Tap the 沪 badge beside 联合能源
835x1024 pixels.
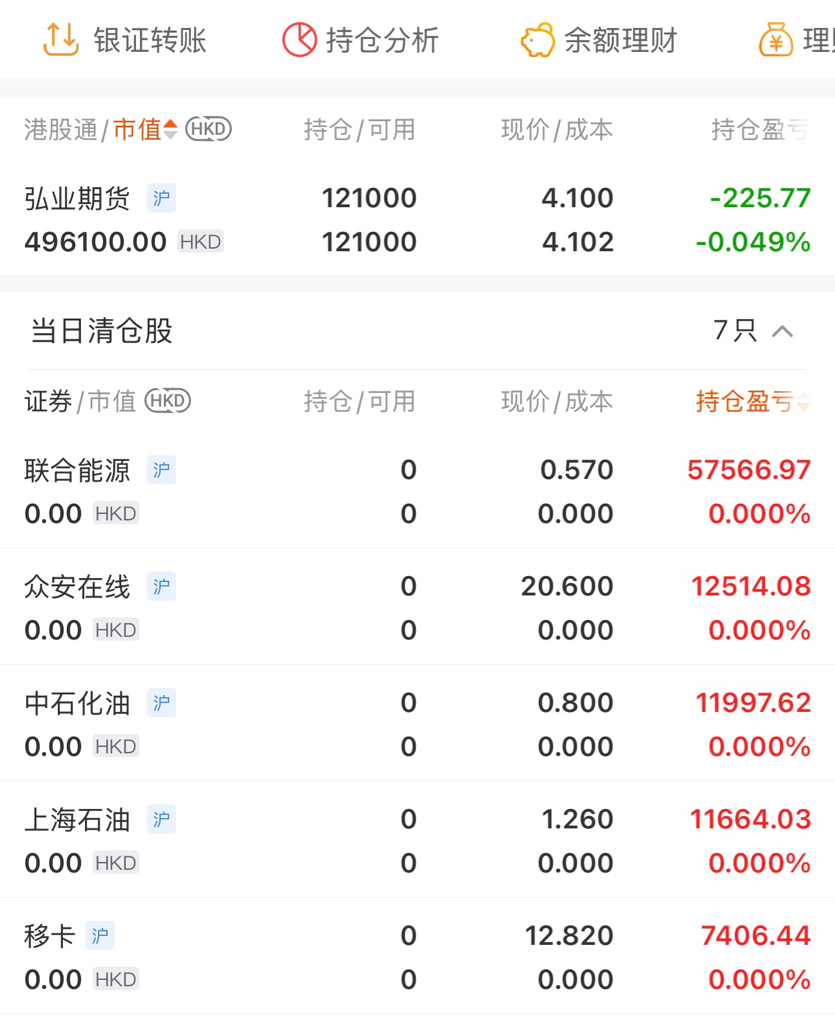tap(161, 470)
